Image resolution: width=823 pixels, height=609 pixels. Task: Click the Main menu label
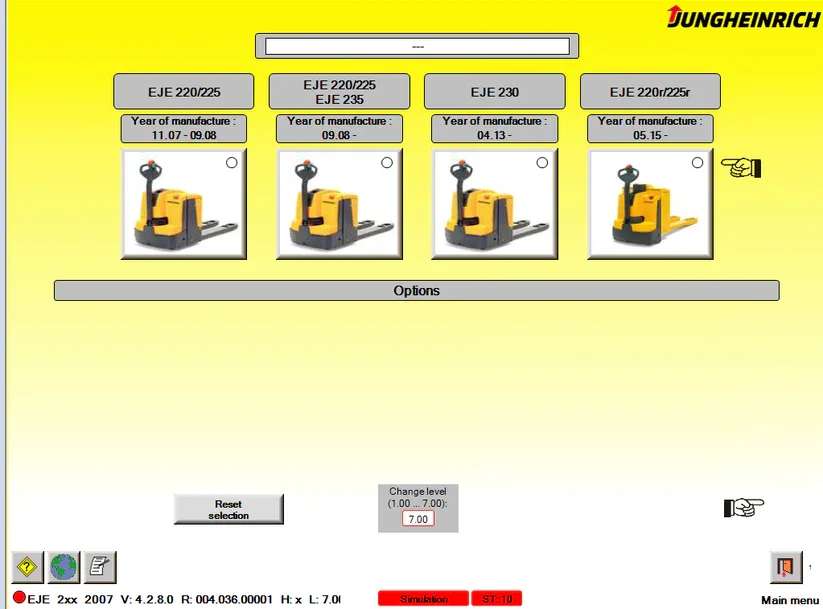787,599
